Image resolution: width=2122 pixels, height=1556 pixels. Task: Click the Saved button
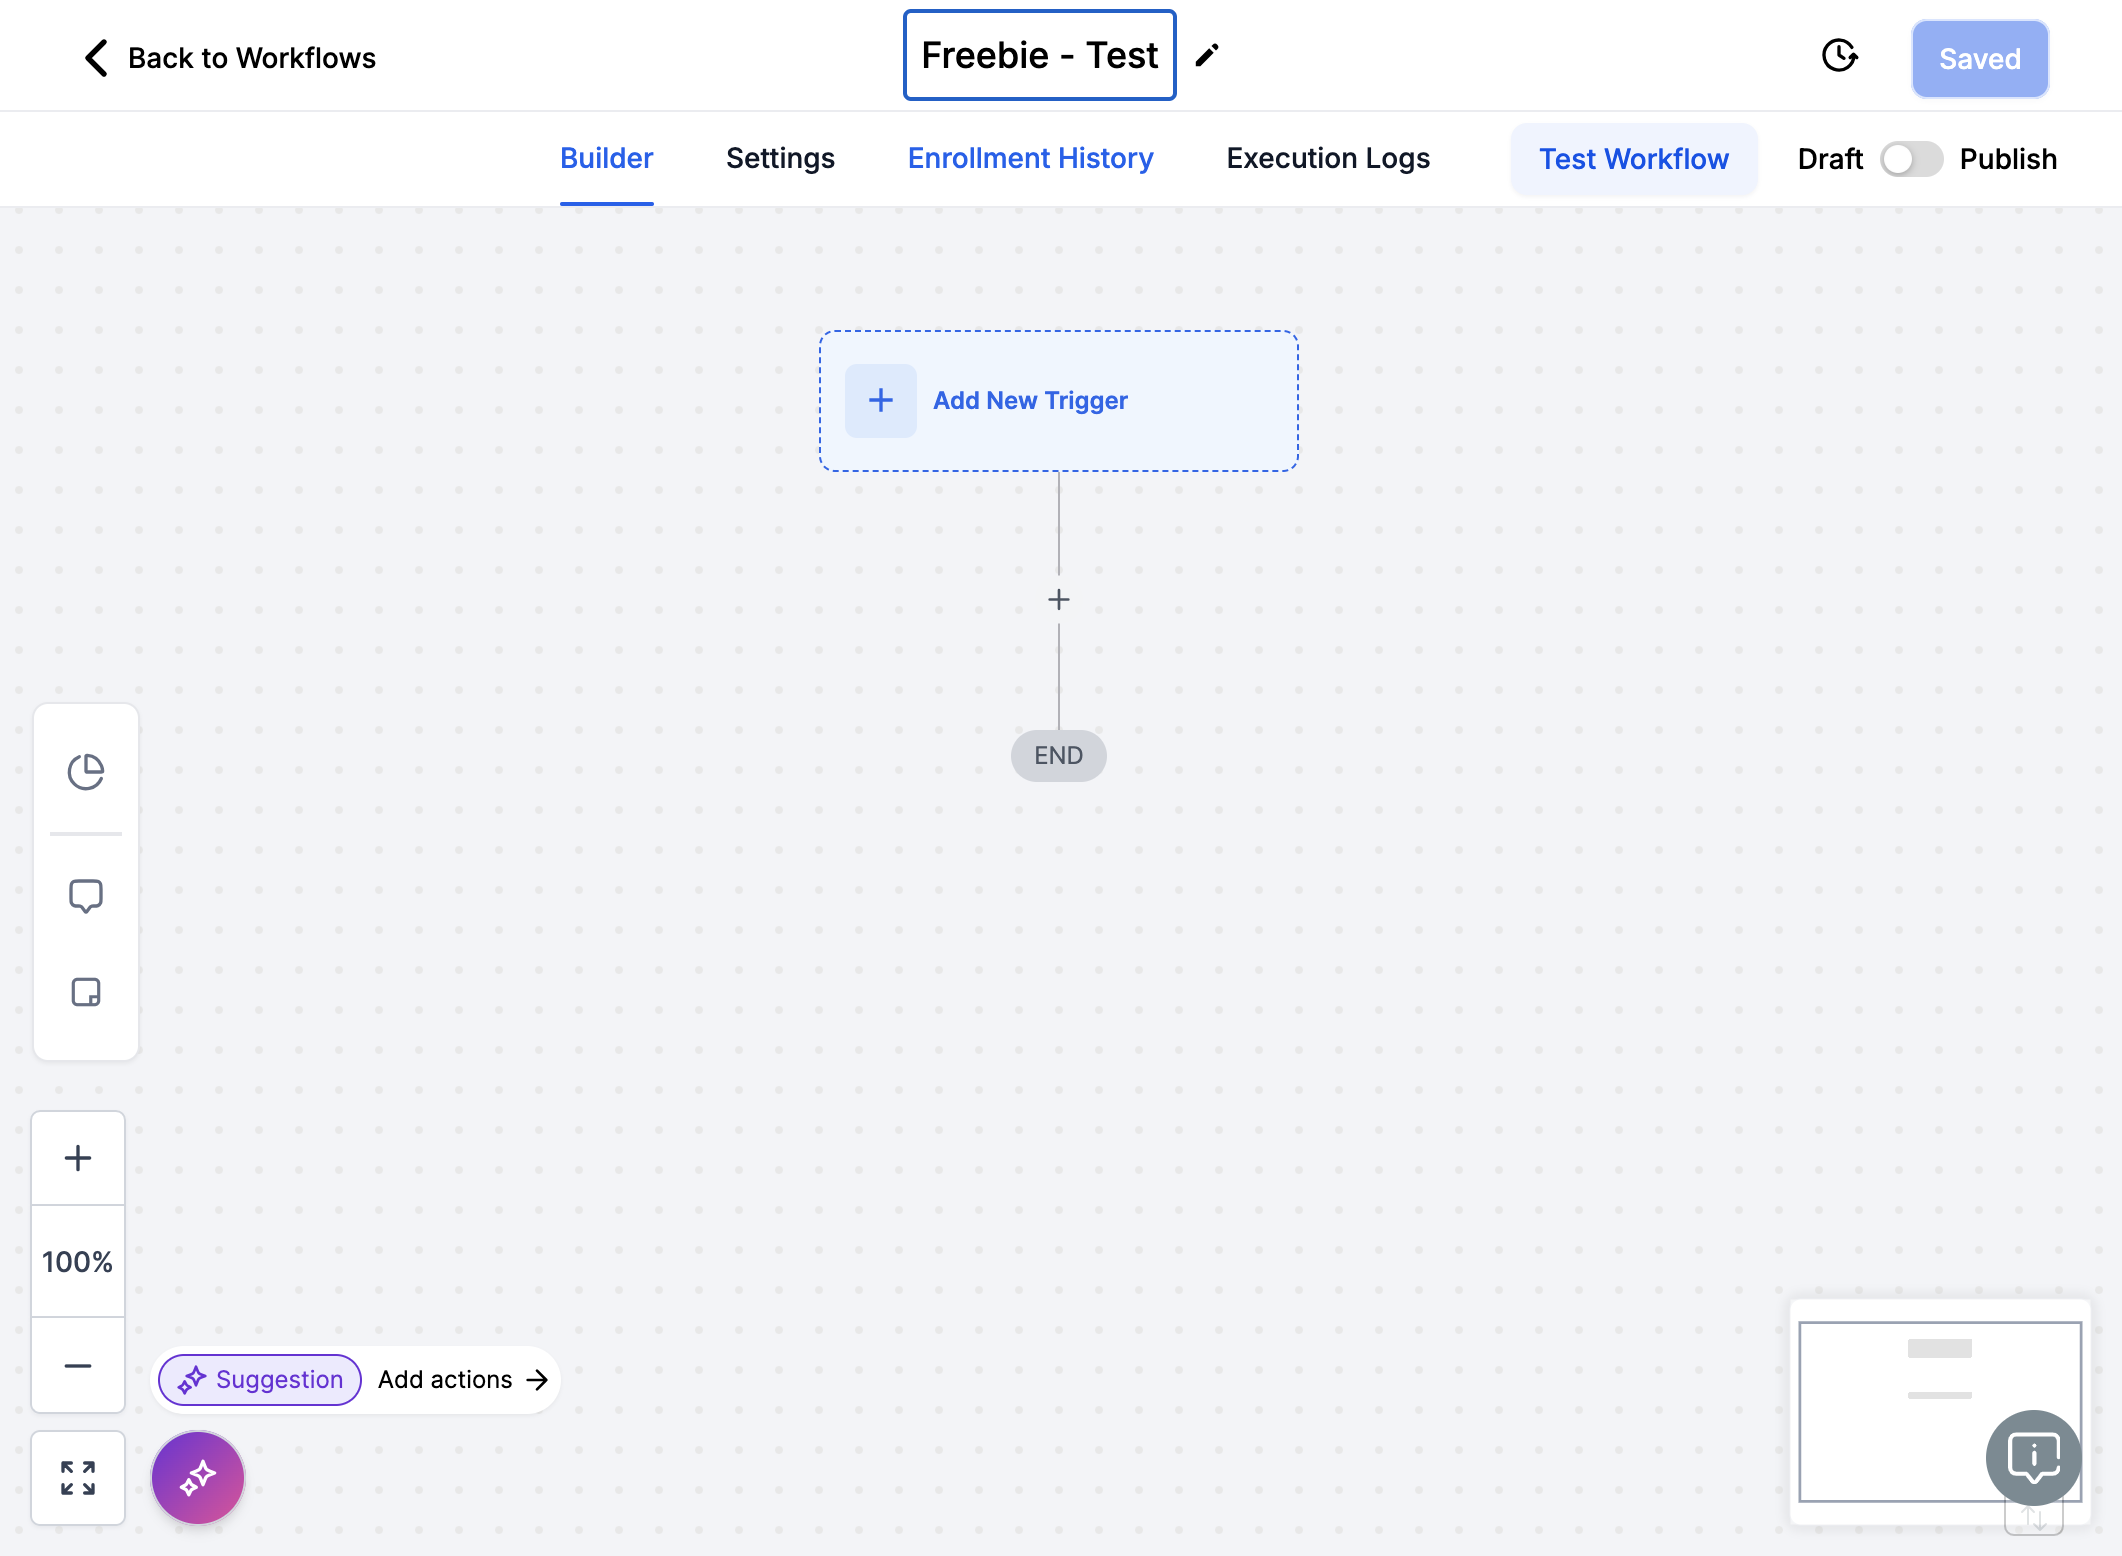[x=1980, y=59]
